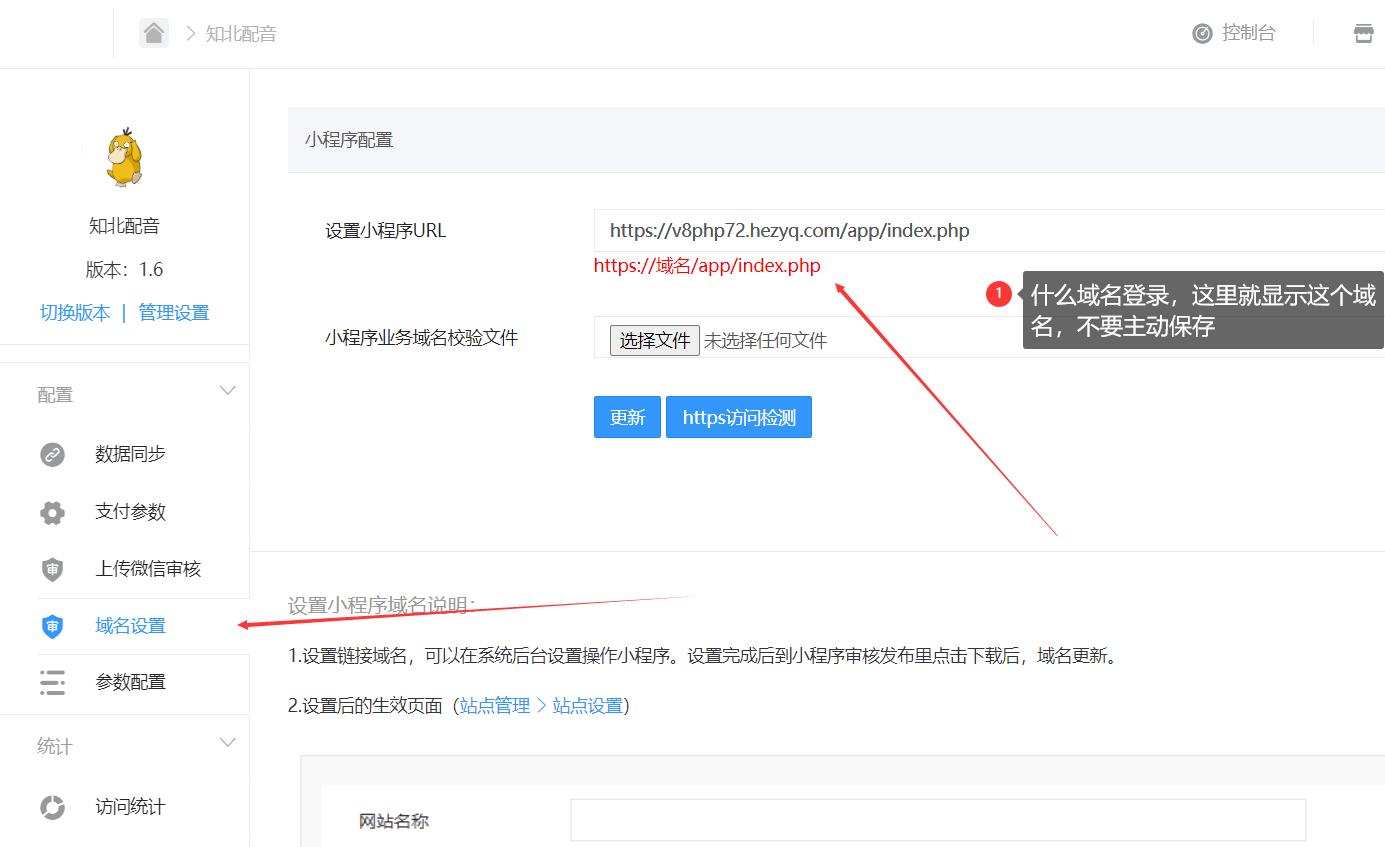Click the 管理设置 link

pyautogui.click(x=174, y=313)
